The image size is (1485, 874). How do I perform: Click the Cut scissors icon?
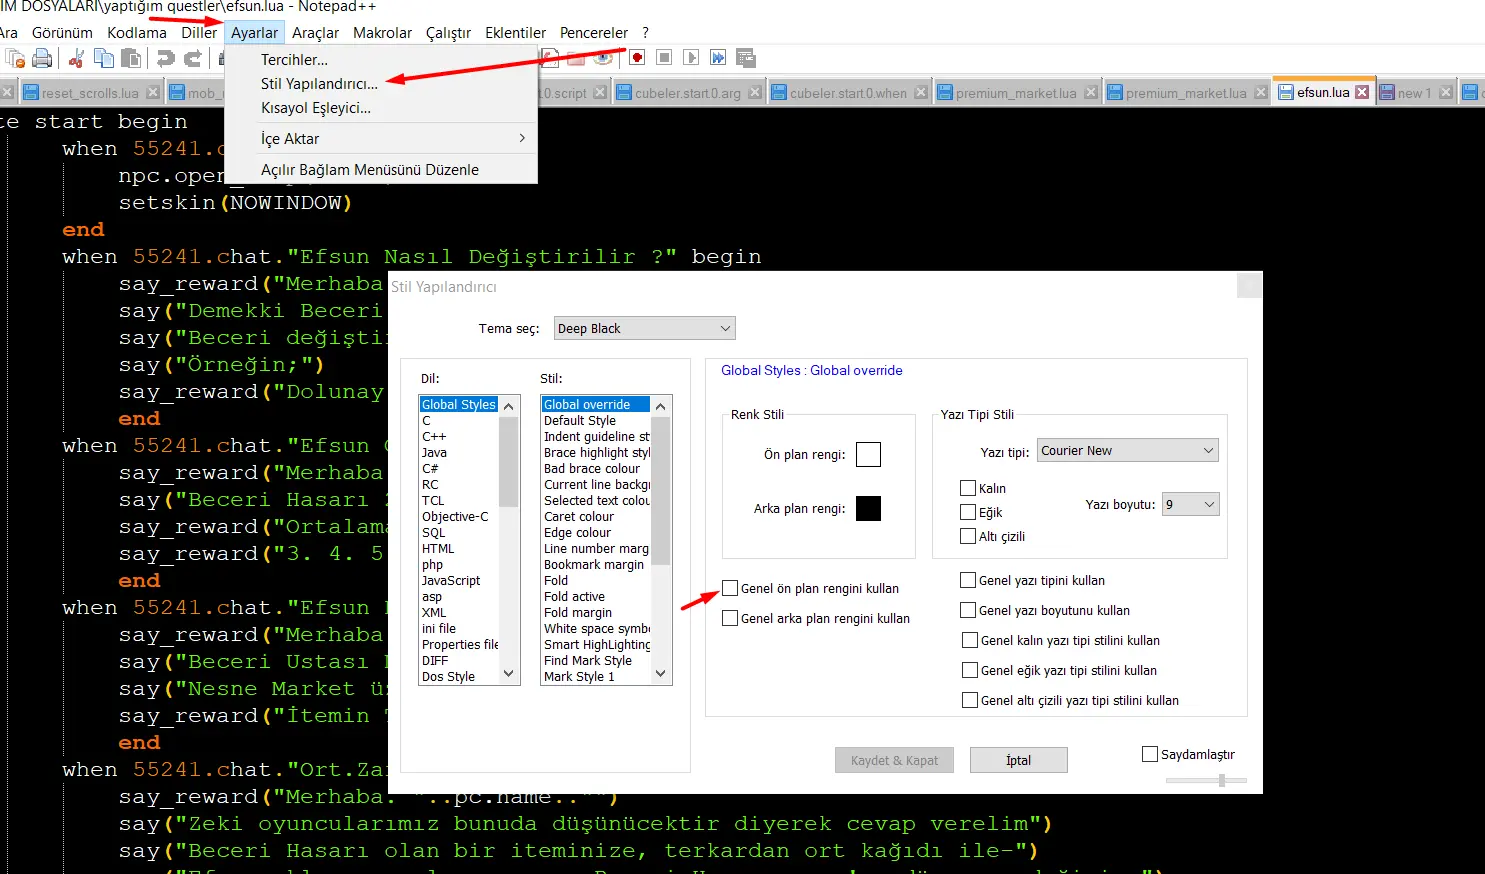point(76,59)
